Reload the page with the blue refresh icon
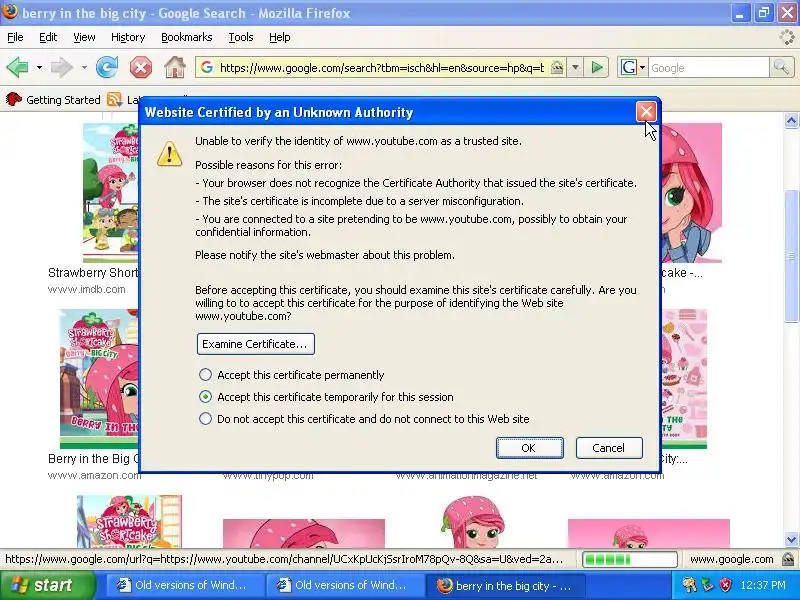Viewport: 800px width, 600px height. pos(107,67)
